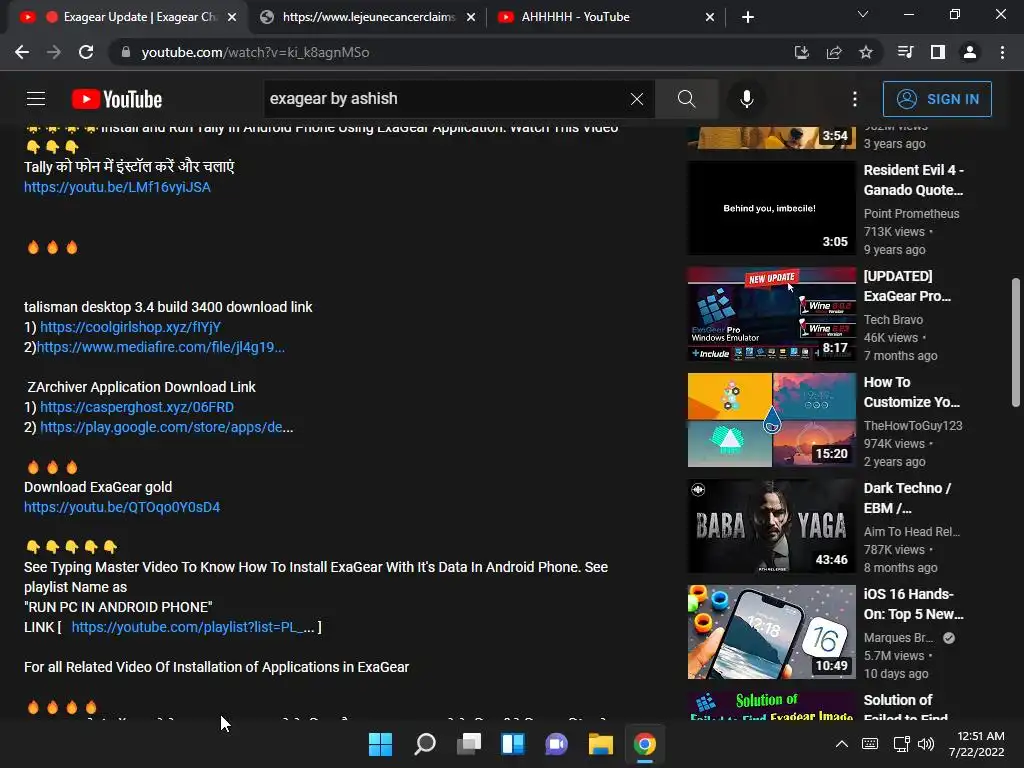Open Chrome three-dot menu
1024x768 pixels.
click(x=1002, y=52)
